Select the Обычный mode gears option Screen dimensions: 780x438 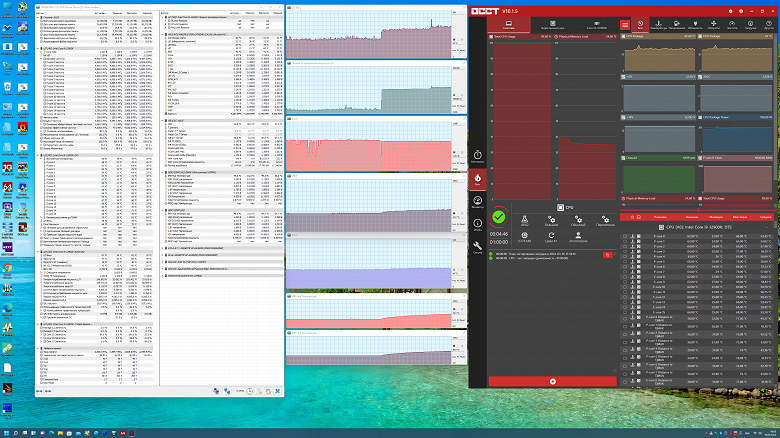tap(578, 220)
